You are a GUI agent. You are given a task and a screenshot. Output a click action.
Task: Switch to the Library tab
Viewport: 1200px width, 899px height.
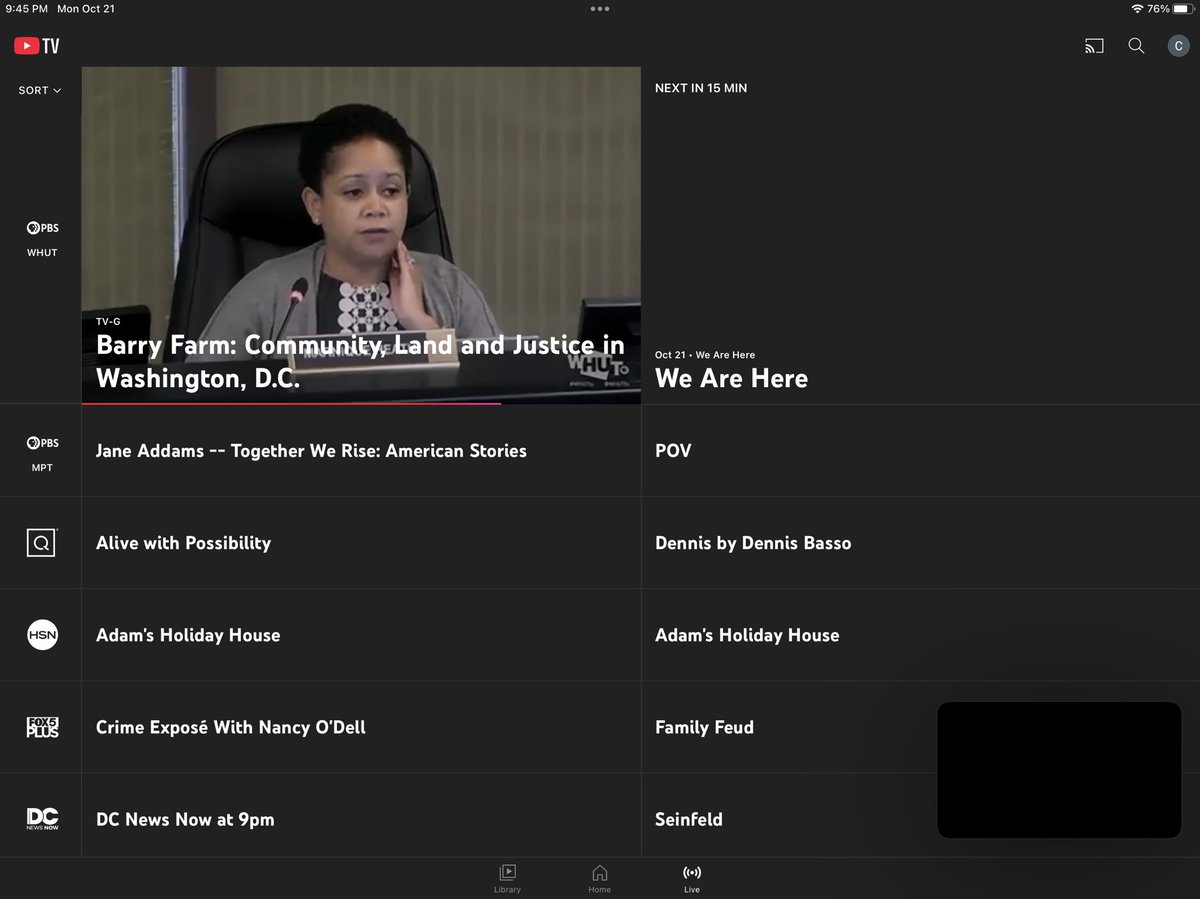(507, 878)
